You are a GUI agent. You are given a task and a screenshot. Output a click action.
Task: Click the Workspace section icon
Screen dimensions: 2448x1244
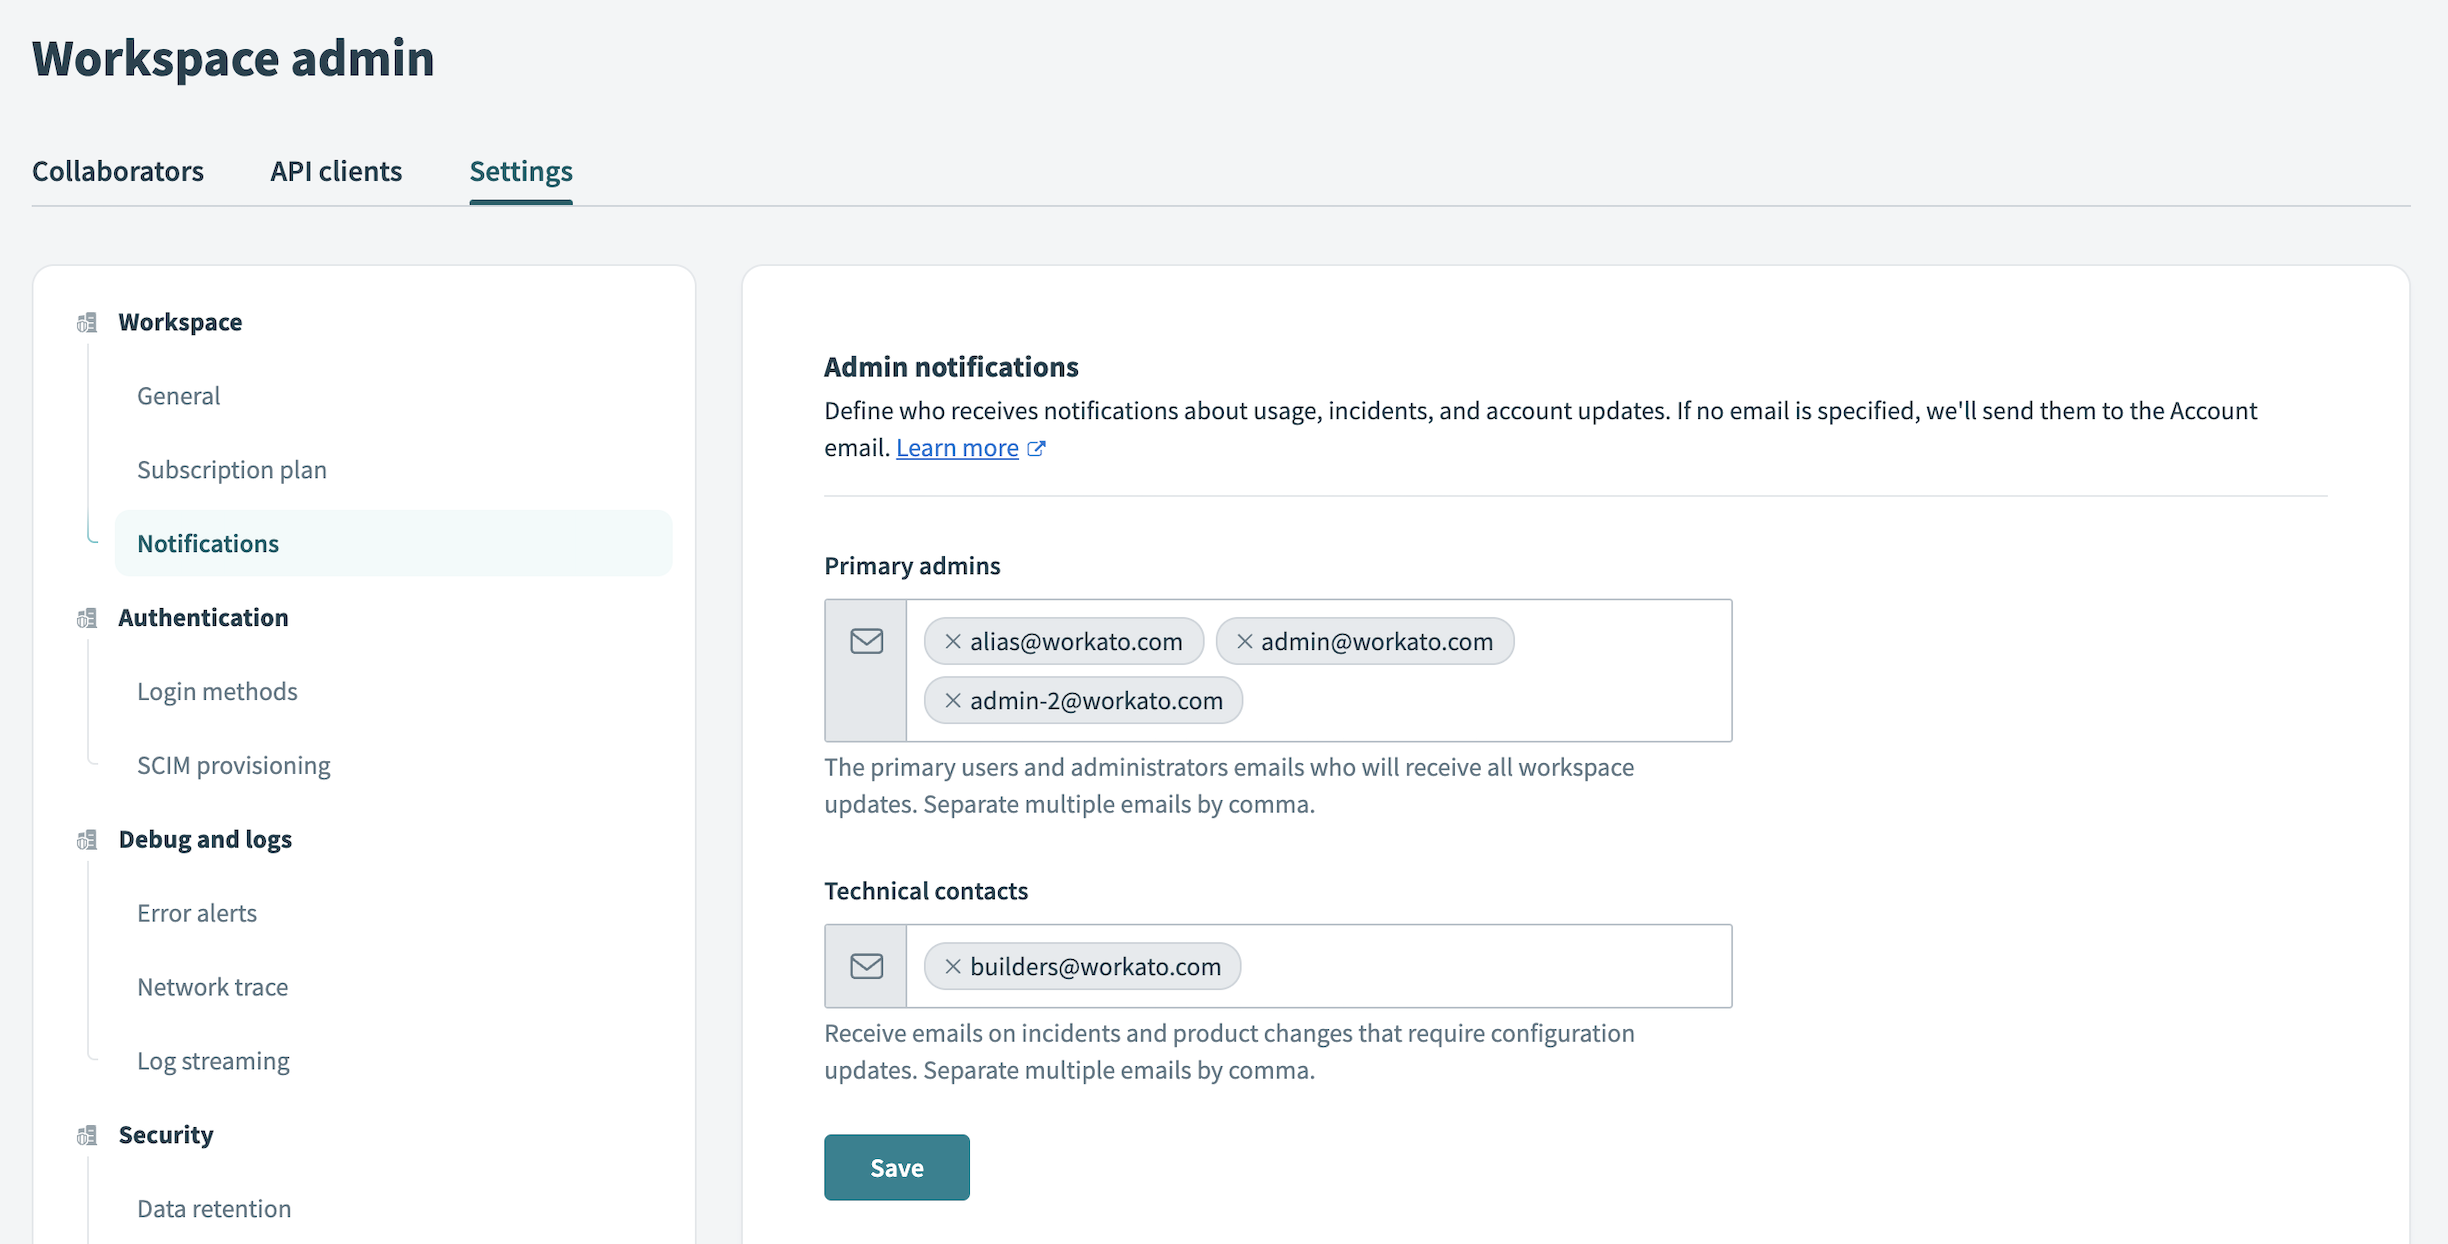tap(87, 321)
